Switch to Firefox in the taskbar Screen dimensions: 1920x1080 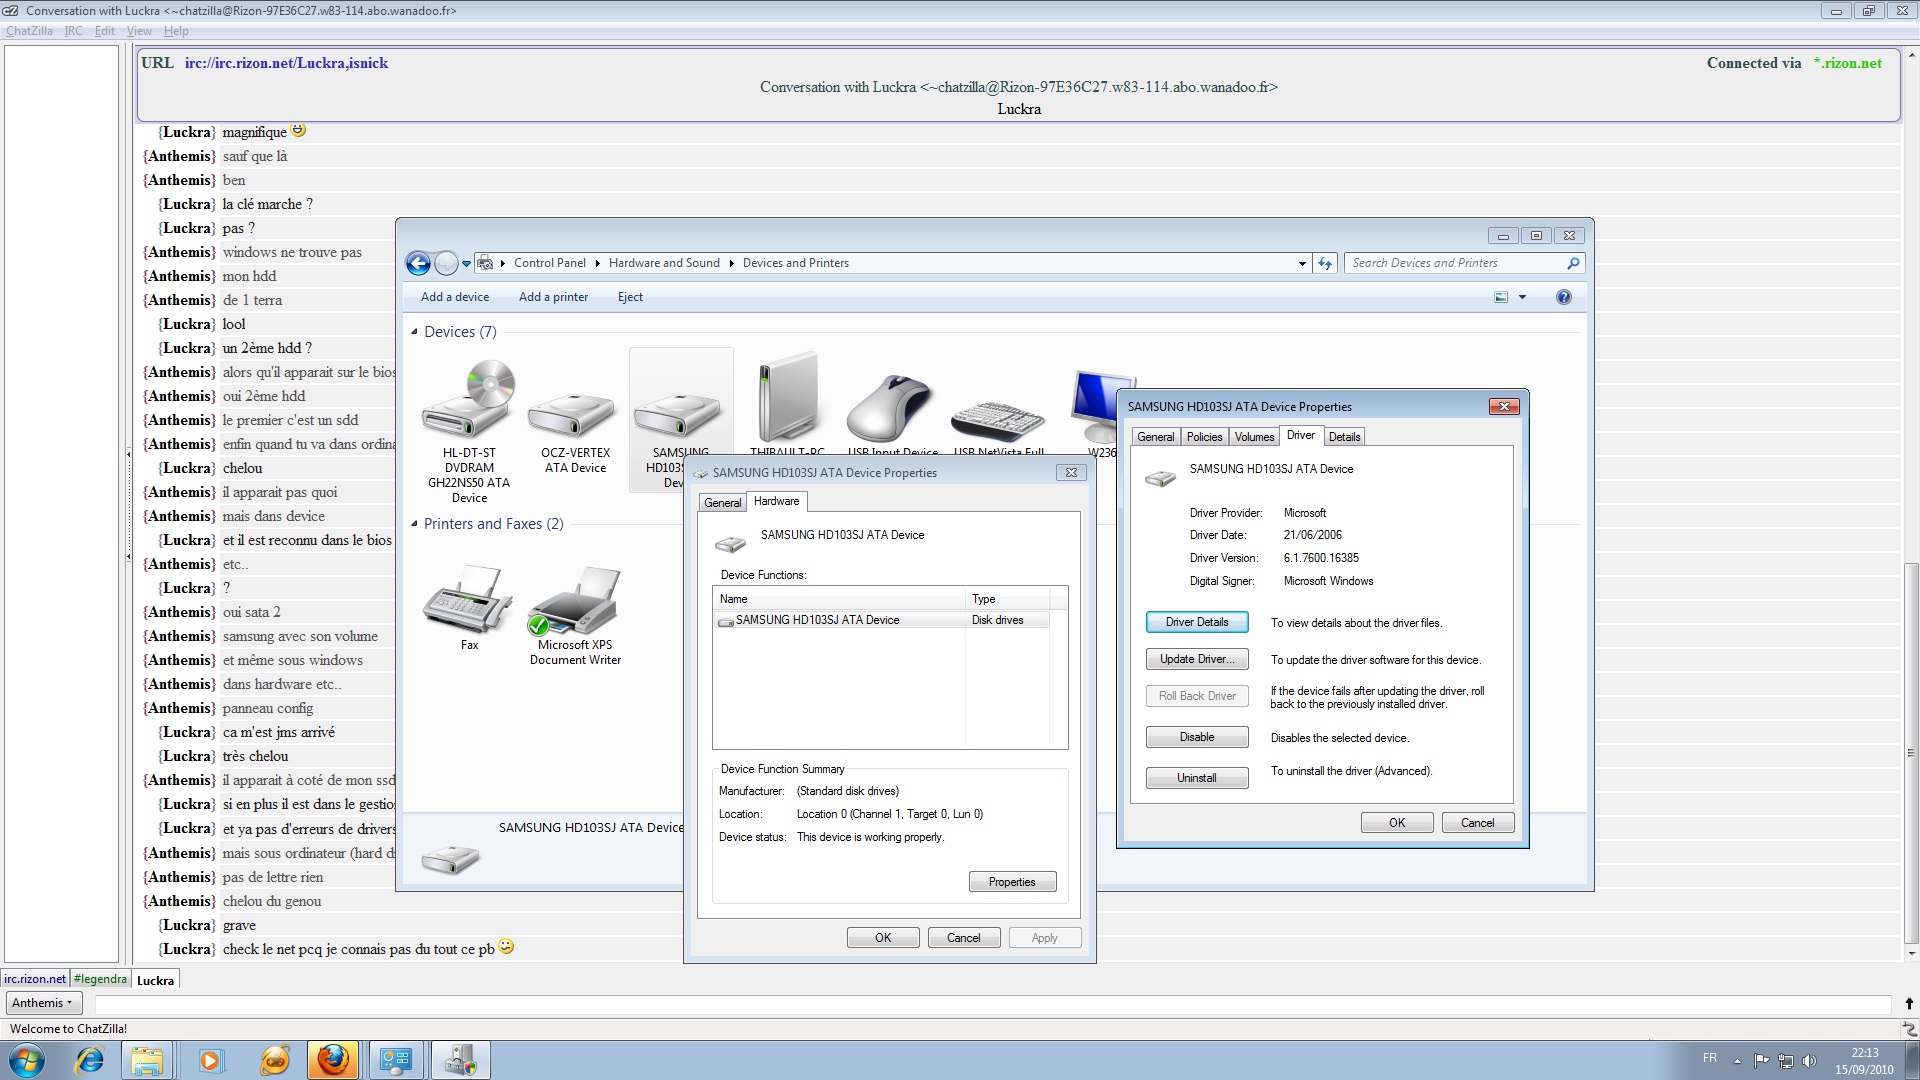coord(333,1060)
